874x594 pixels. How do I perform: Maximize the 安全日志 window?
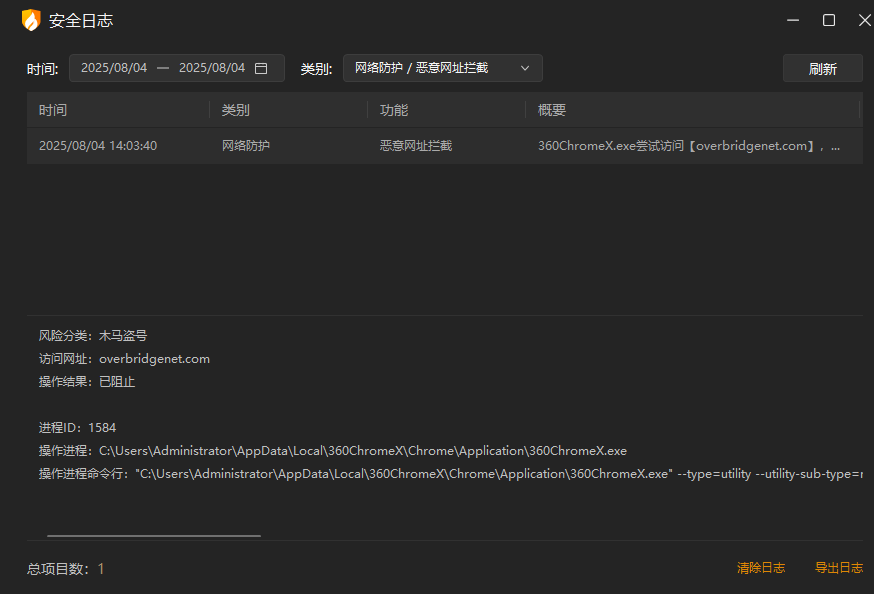click(x=829, y=20)
